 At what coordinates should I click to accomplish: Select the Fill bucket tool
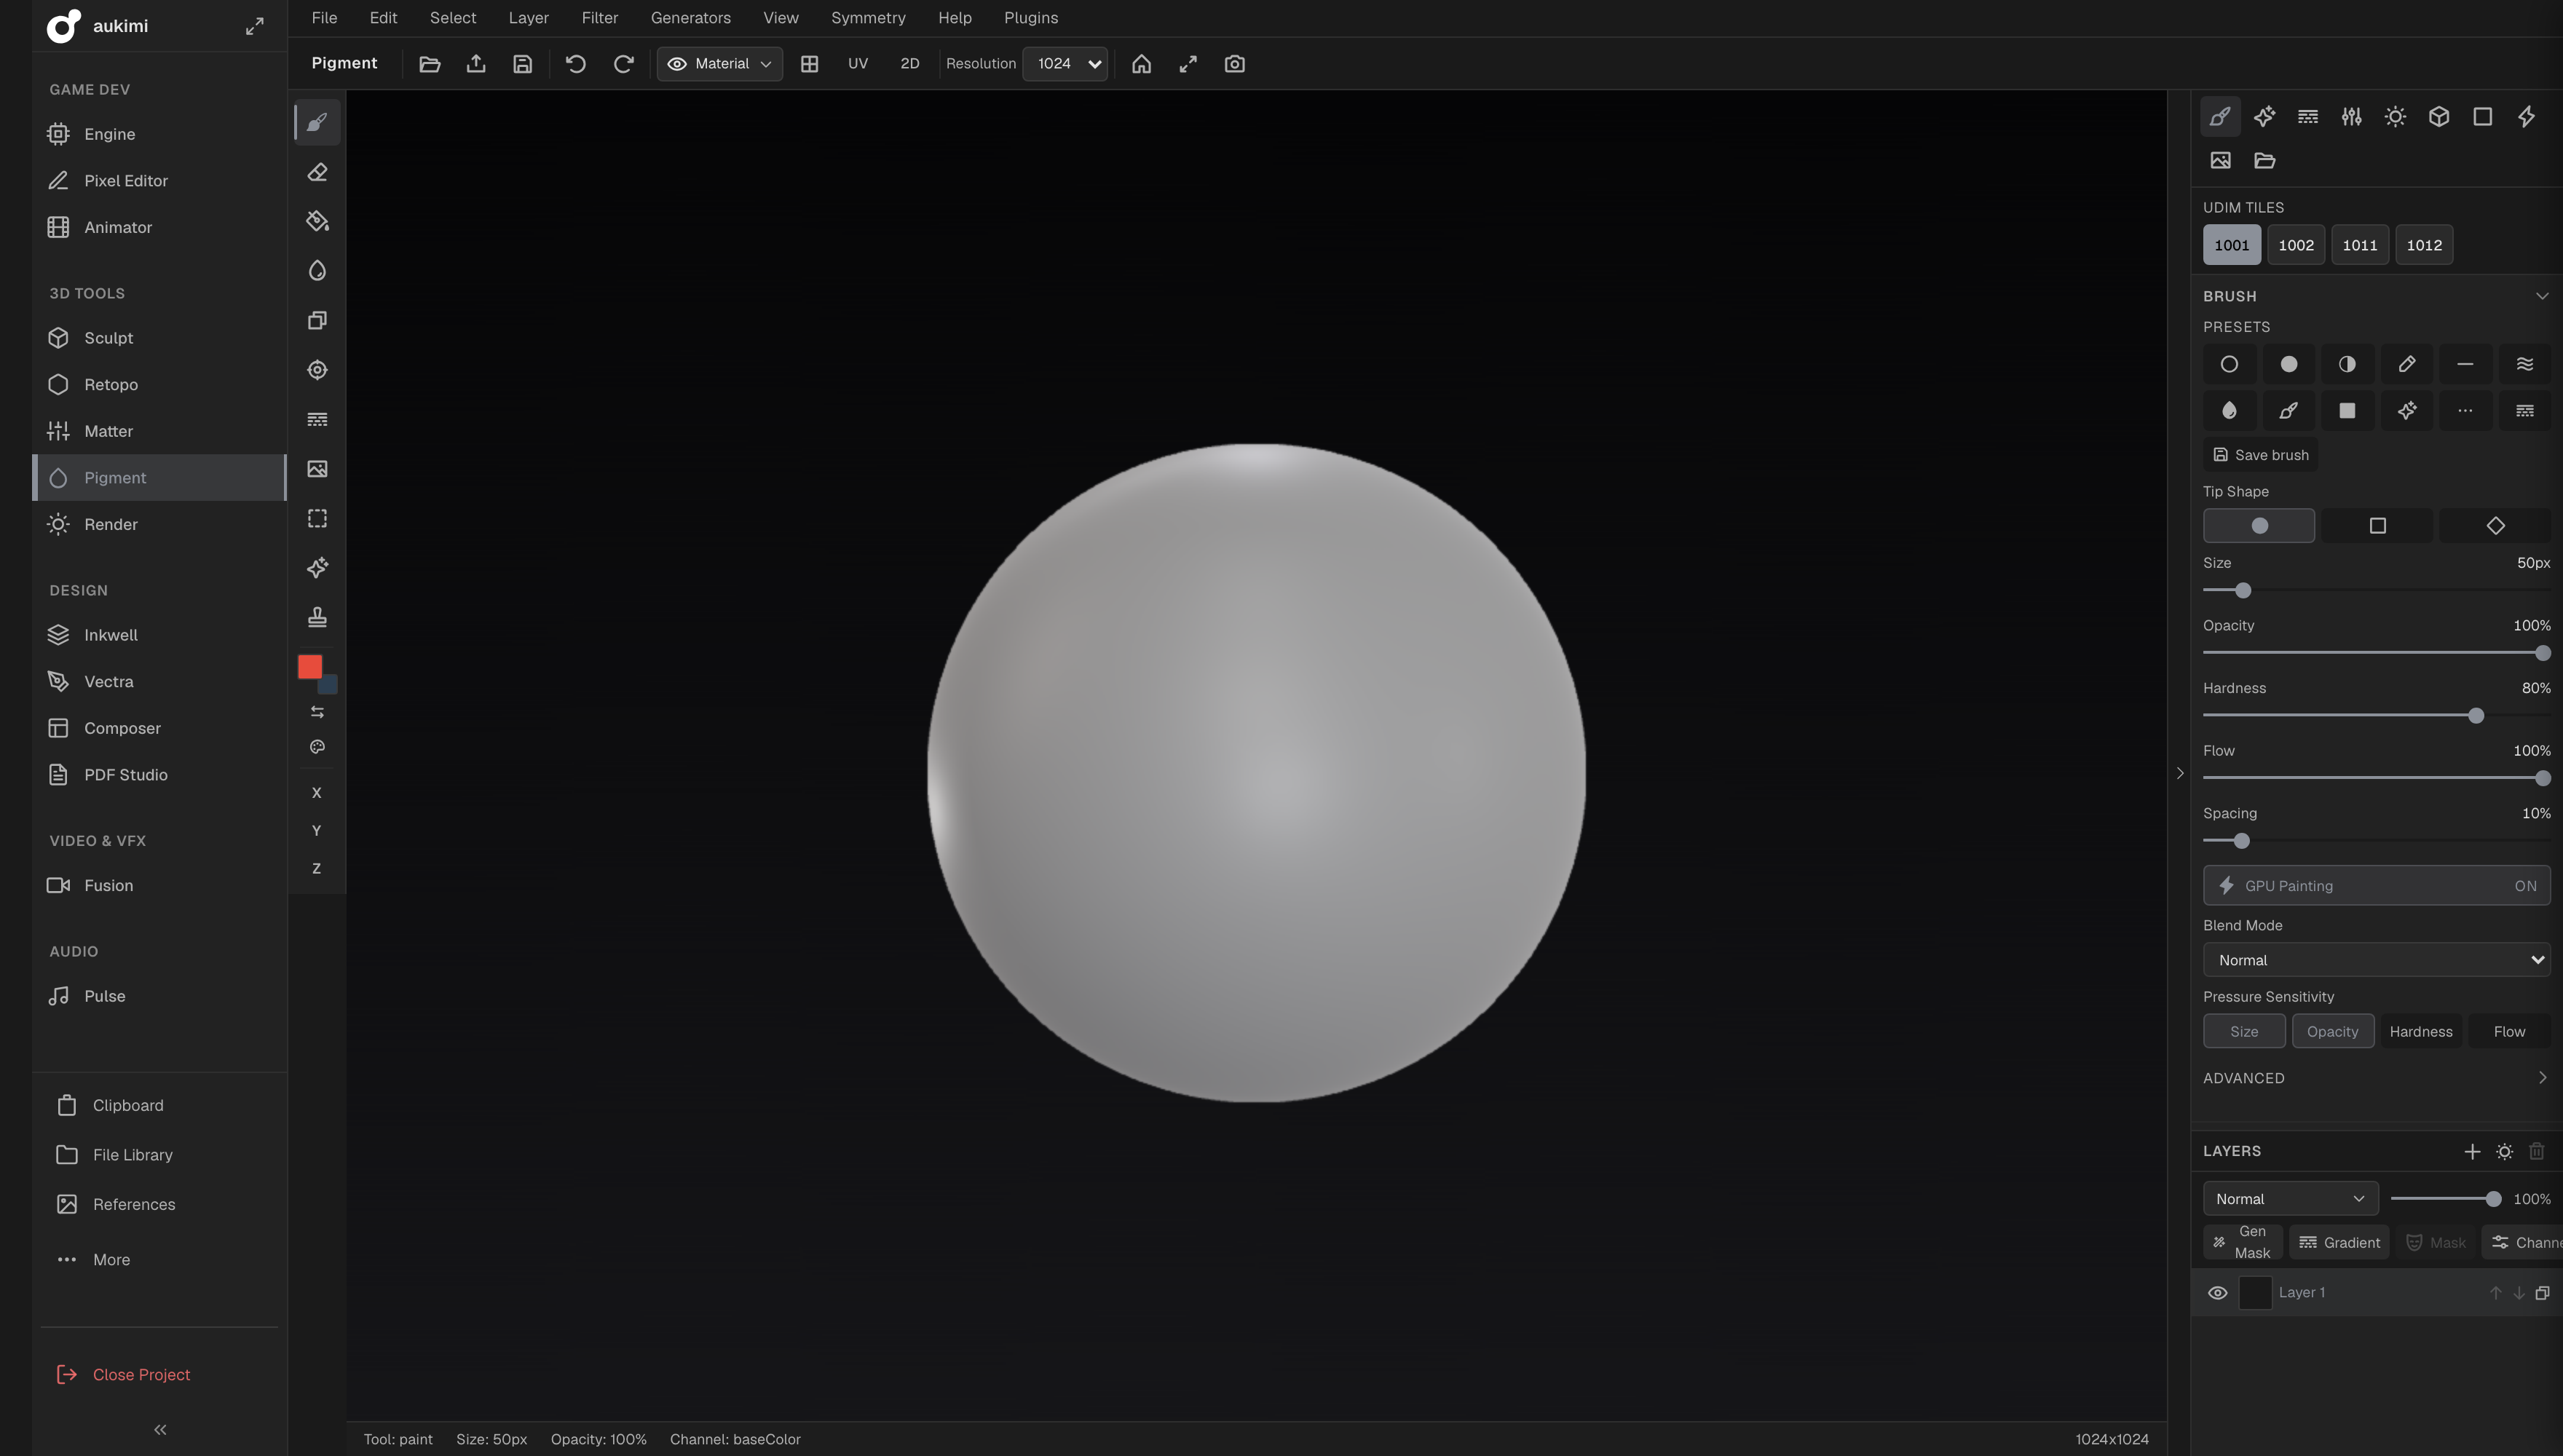317,221
